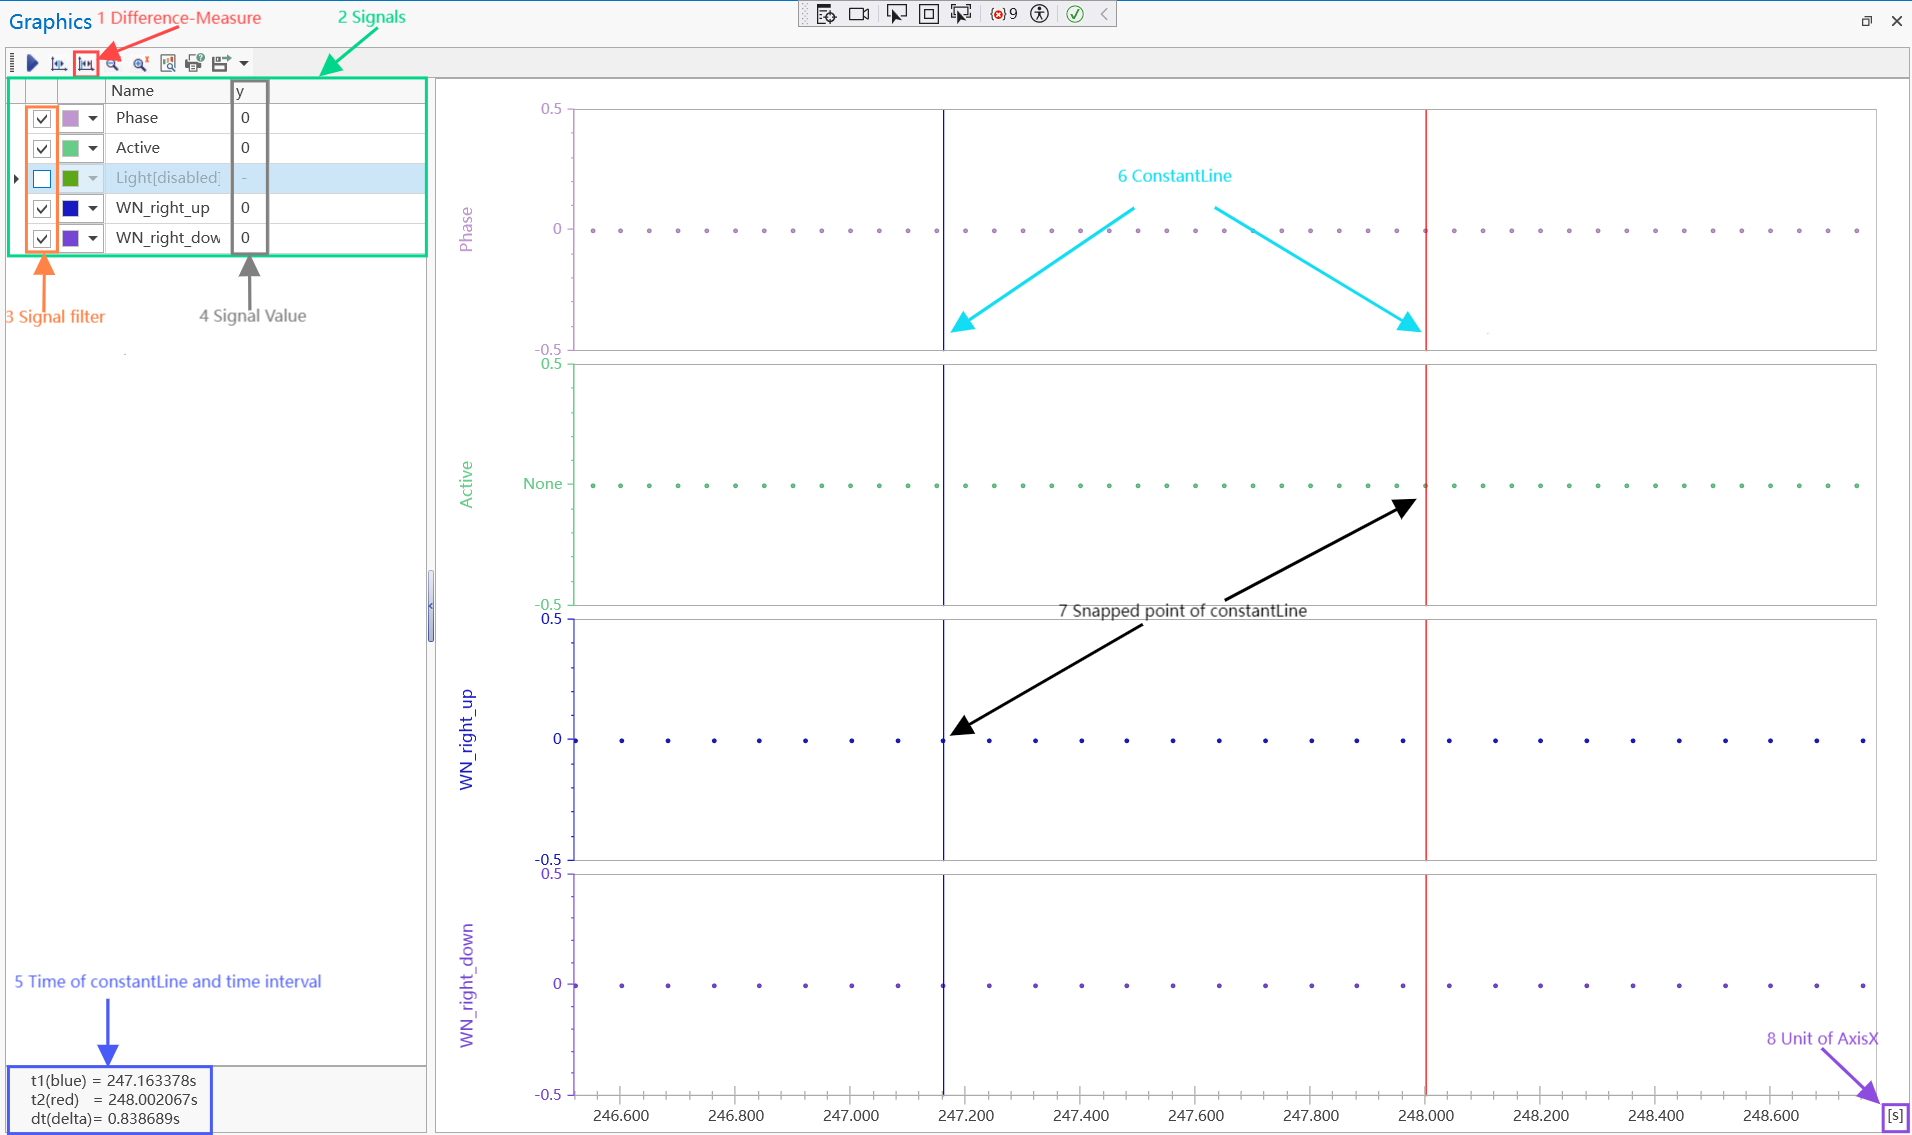Image resolution: width=1912 pixels, height=1135 pixels.
Task: Click the zoom out magnifier icon
Action: tap(113, 64)
